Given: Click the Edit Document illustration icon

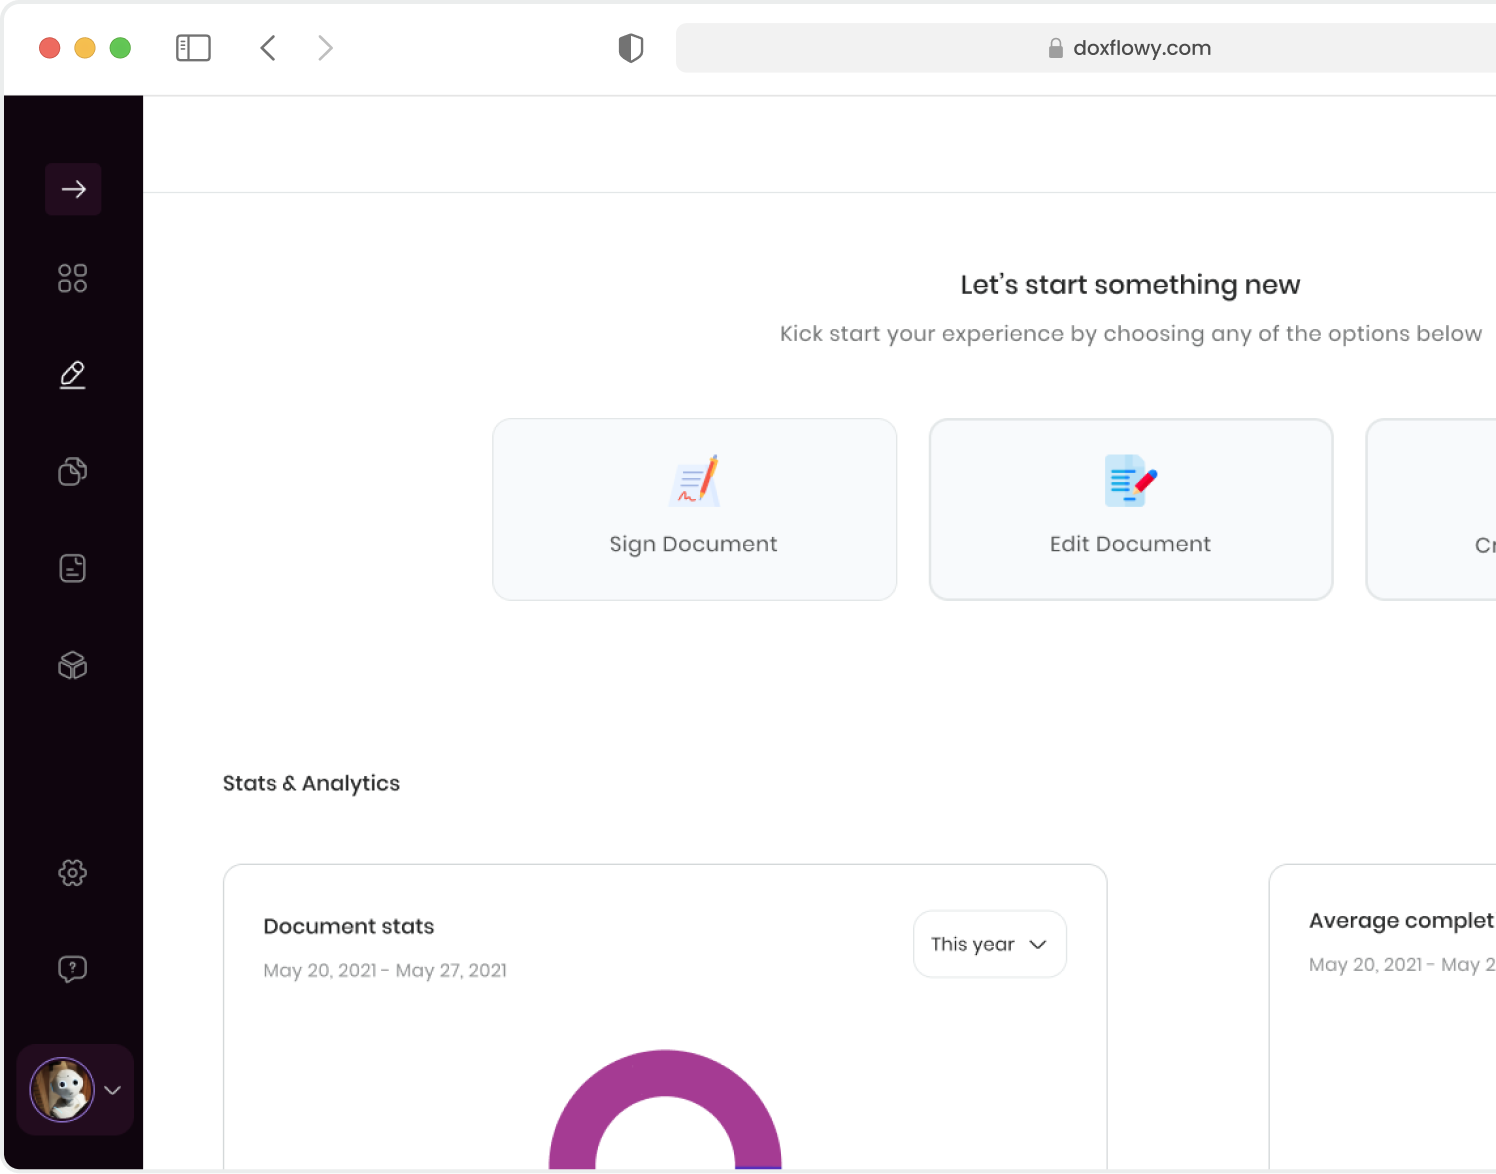Looking at the screenshot, I should [x=1131, y=480].
